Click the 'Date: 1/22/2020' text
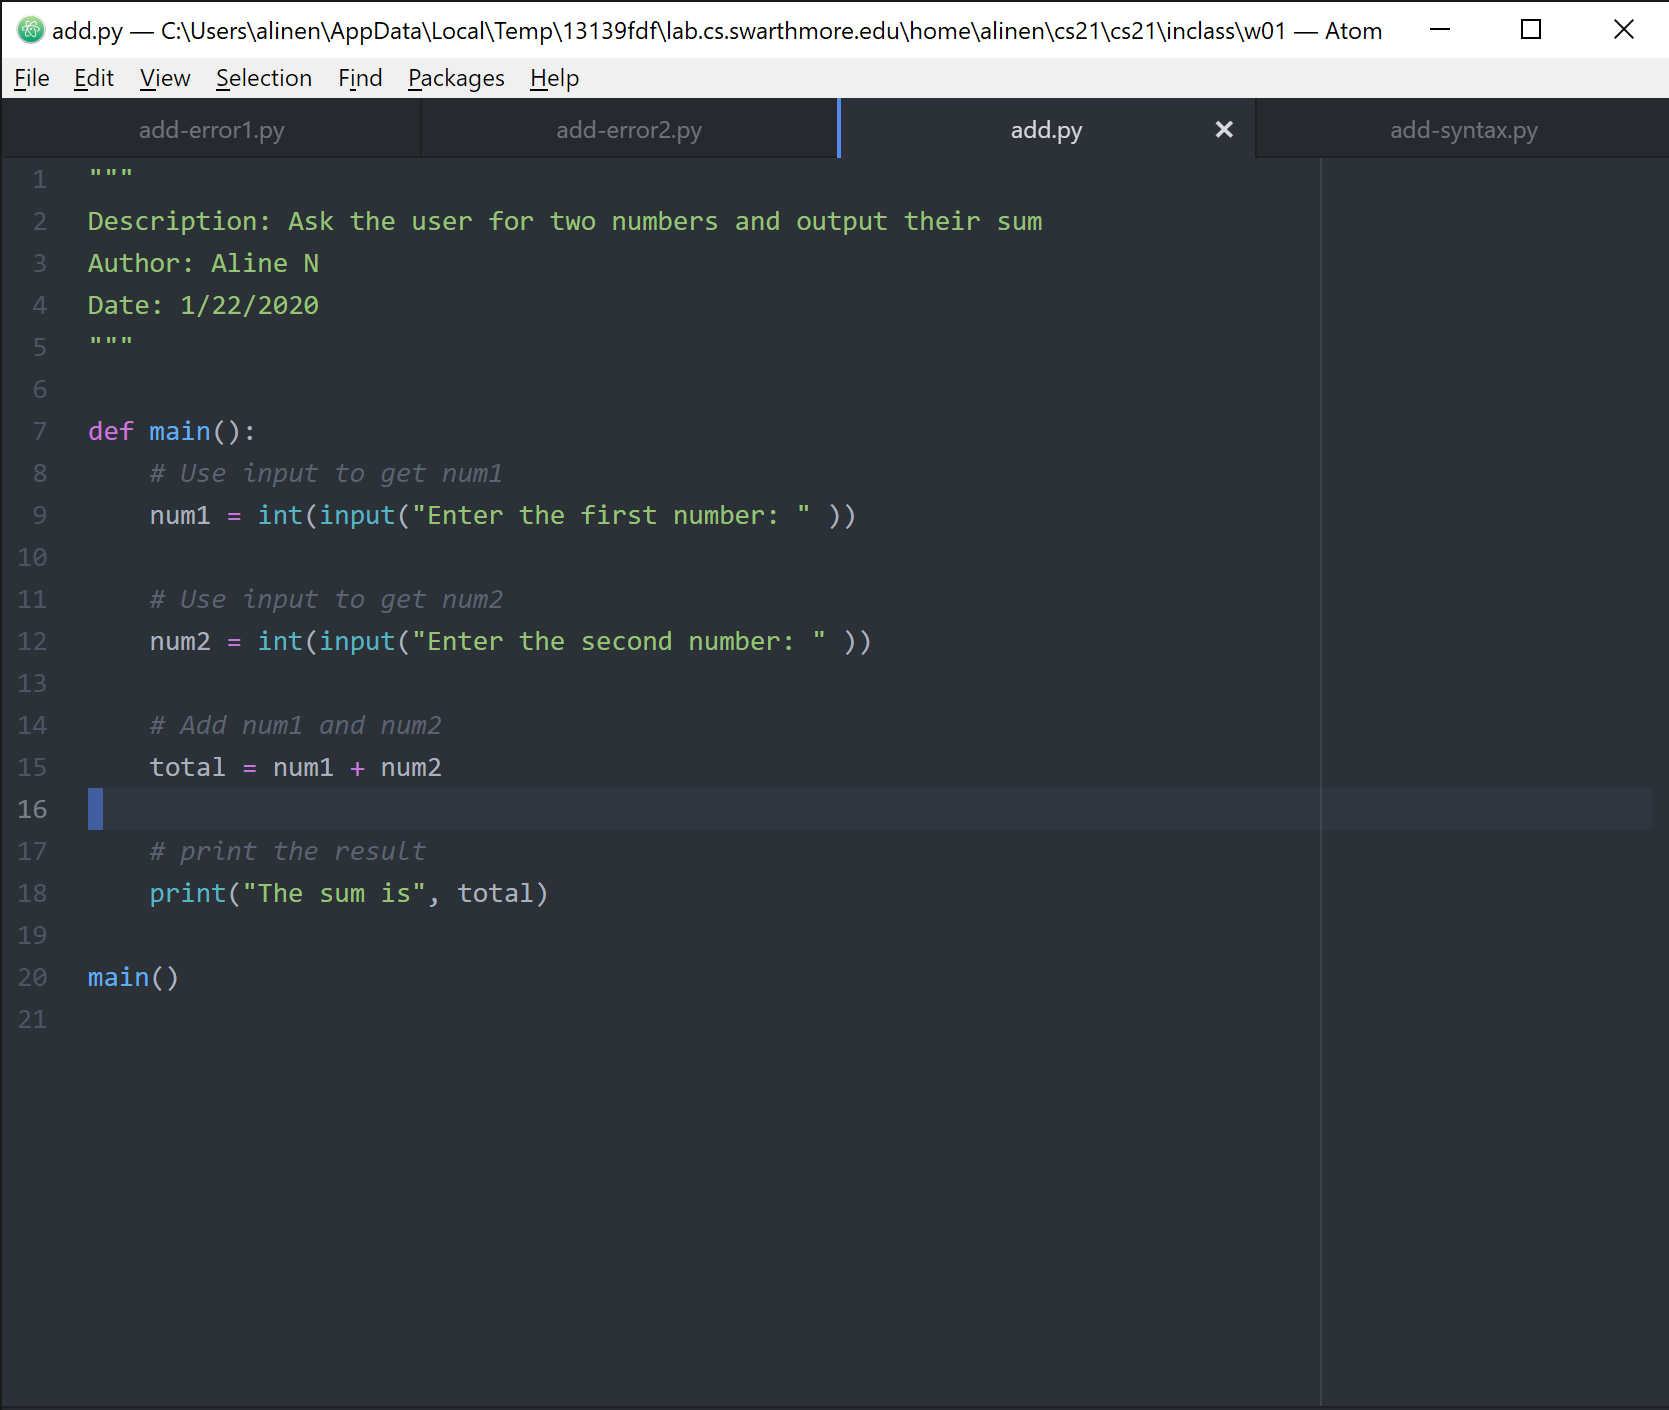This screenshot has height=1410, width=1669. 203,306
